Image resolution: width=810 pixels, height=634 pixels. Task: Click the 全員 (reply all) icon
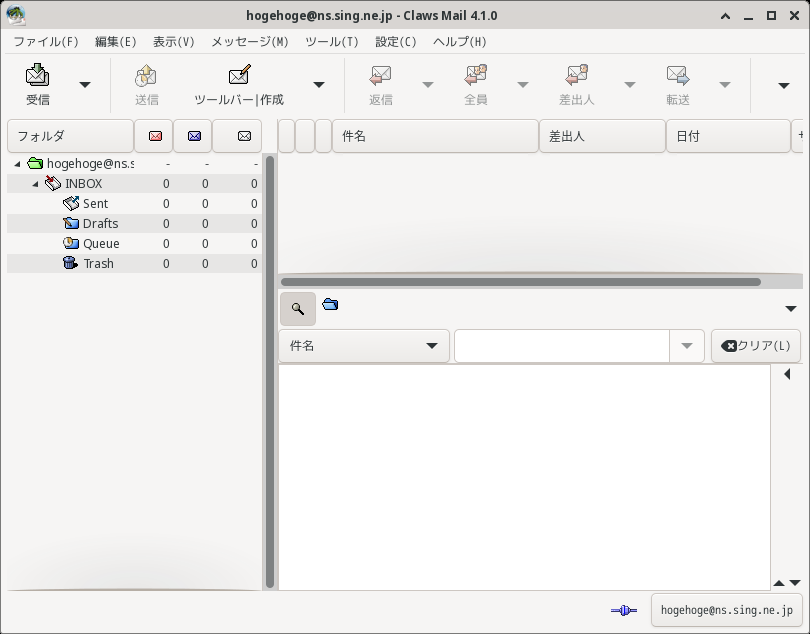click(x=476, y=75)
